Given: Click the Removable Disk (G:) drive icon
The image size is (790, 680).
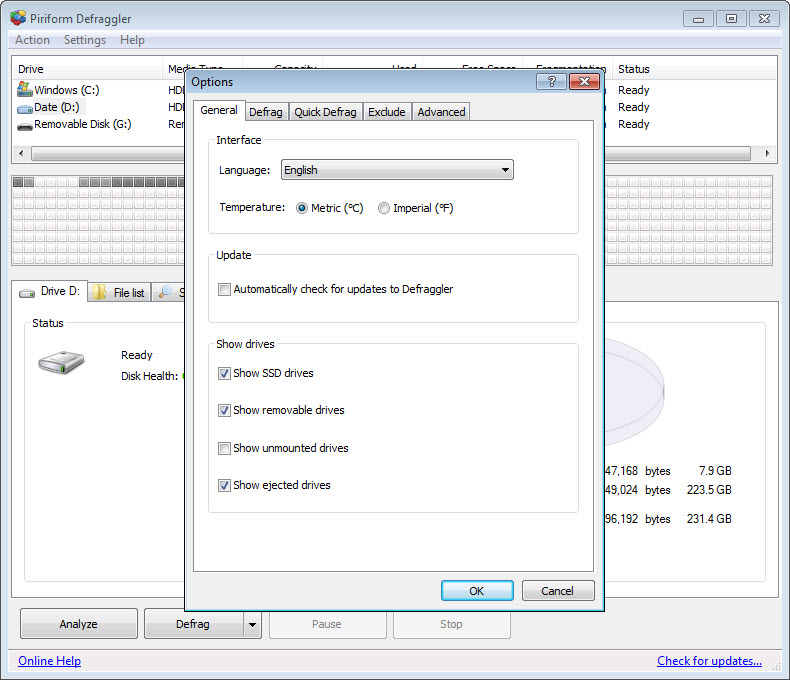Looking at the screenshot, I should point(25,126).
